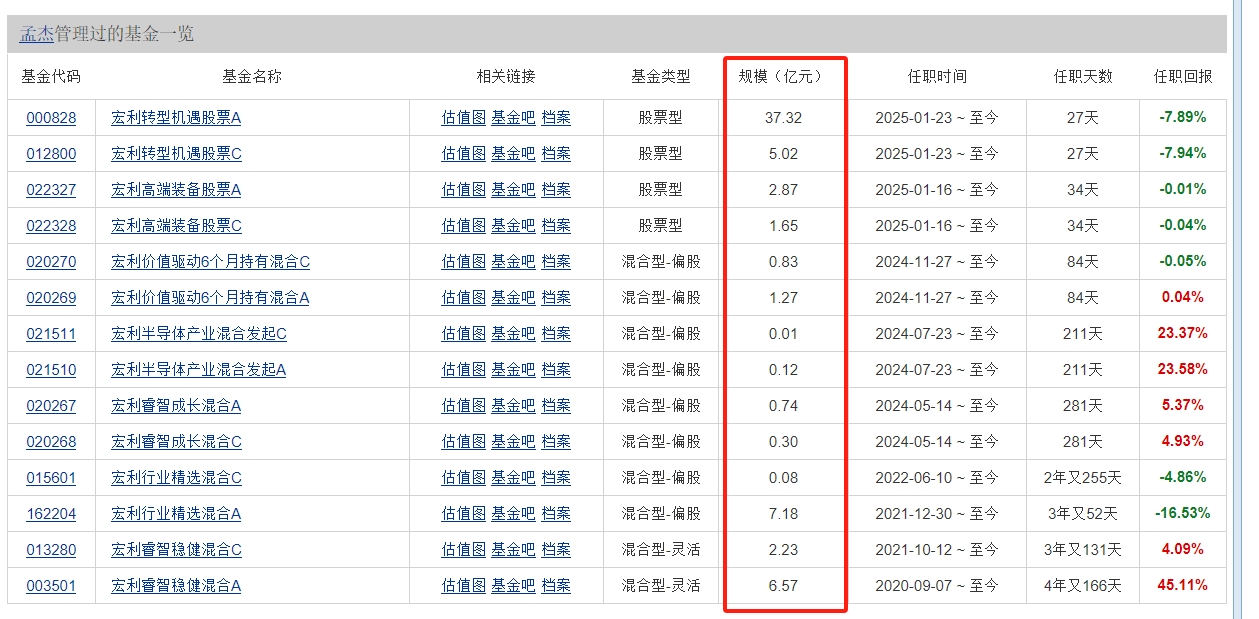
Task: Open 宏利半导体产业混合发起C link
Action: tap(199, 334)
